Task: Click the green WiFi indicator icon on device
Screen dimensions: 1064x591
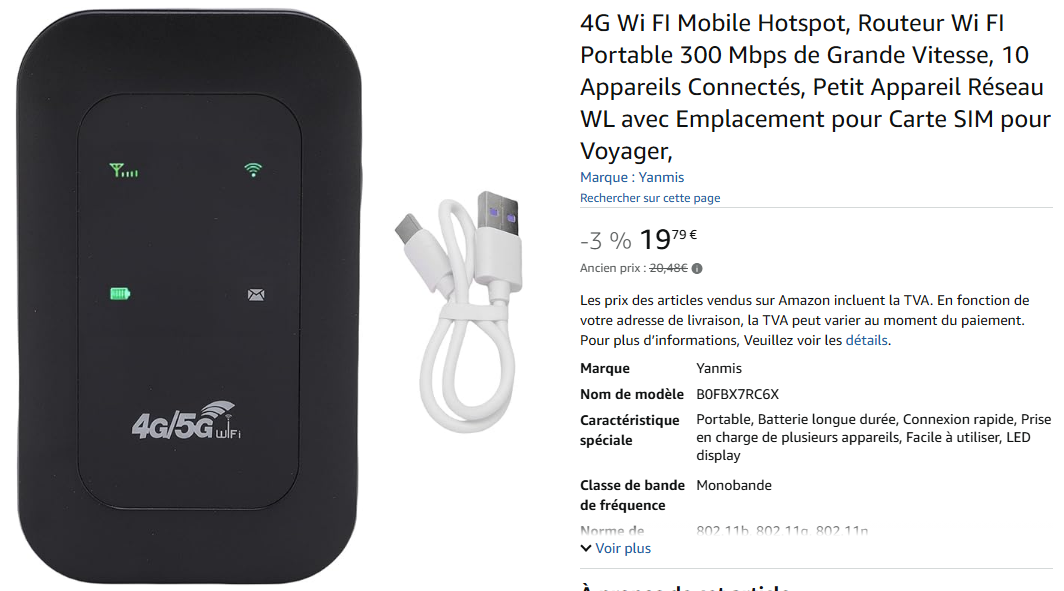Action: (253, 170)
